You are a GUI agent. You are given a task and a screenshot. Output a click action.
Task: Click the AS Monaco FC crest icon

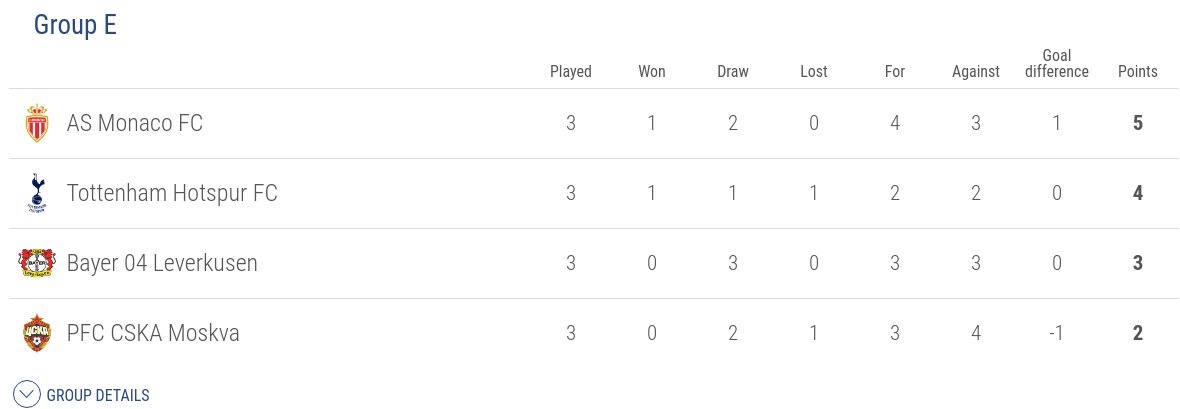coord(36,124)
